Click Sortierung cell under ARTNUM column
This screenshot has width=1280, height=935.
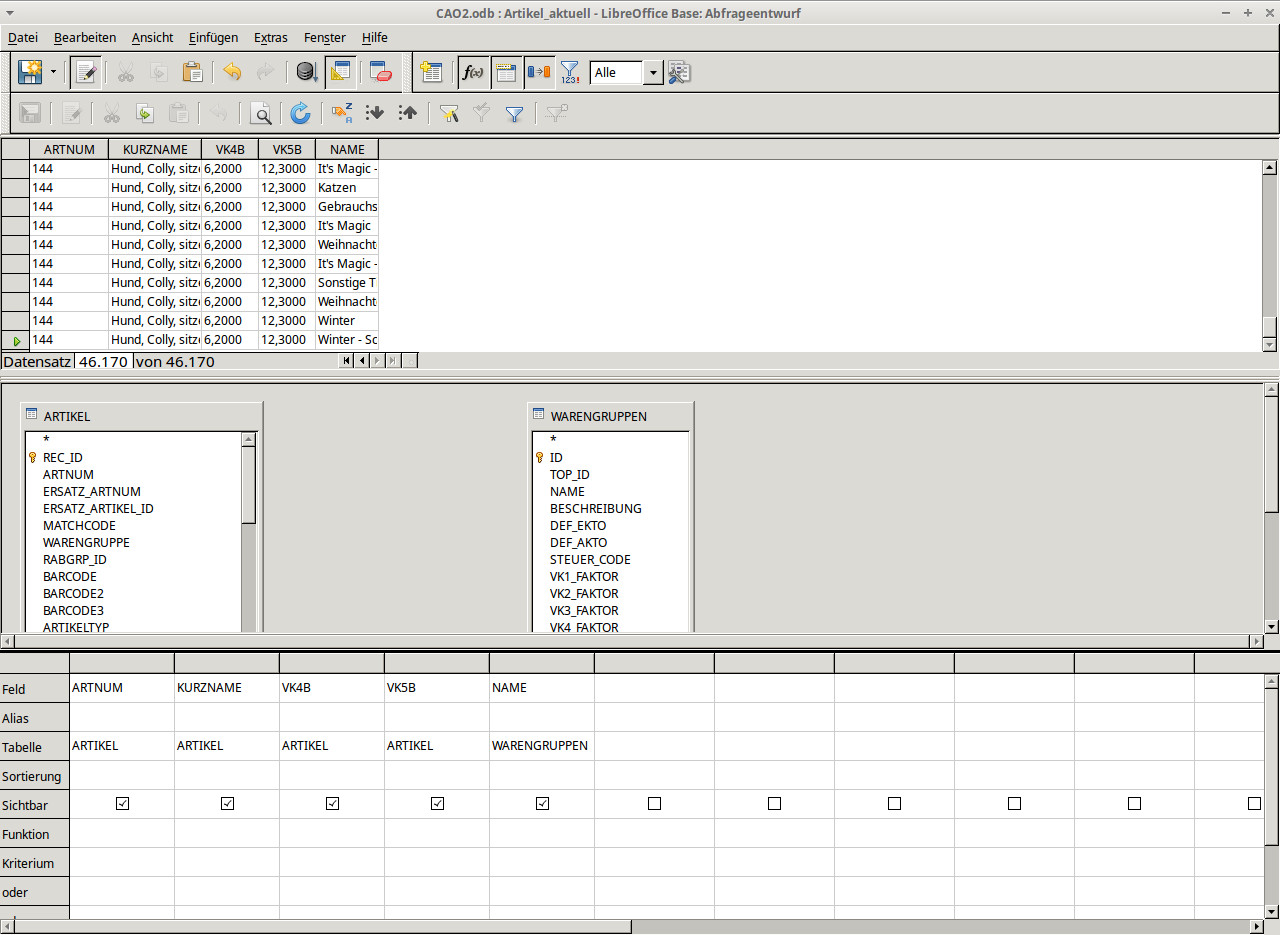coord(122,775)
